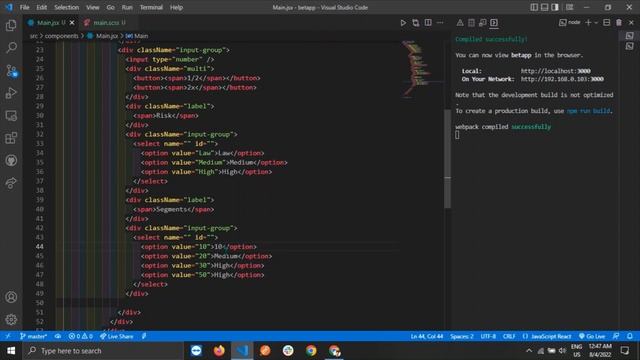
Task: Split the terminal
Action: coord(607,23)
